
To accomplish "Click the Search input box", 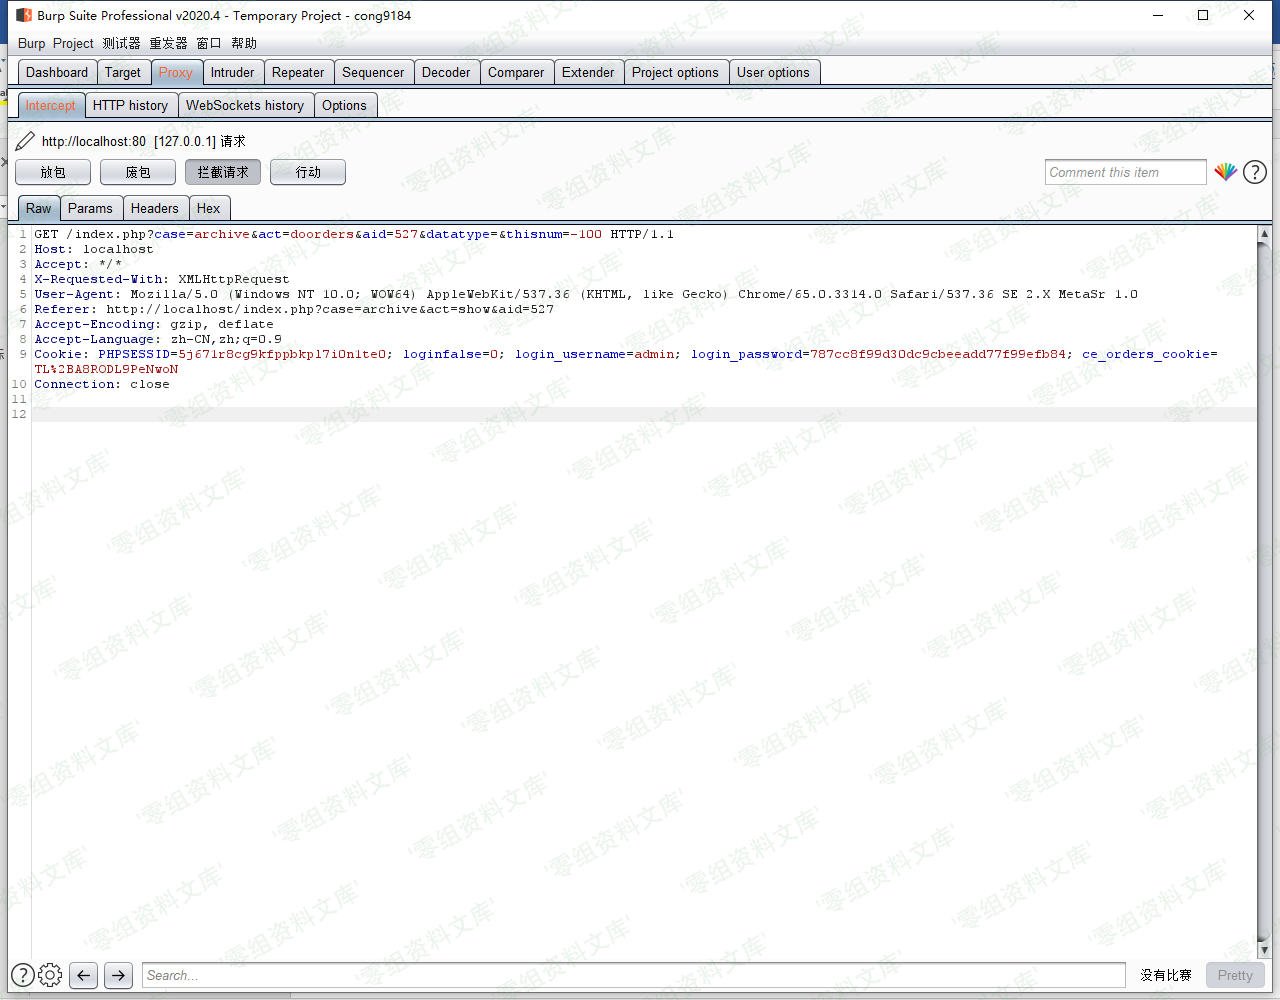I will click(x=634, y=975).
